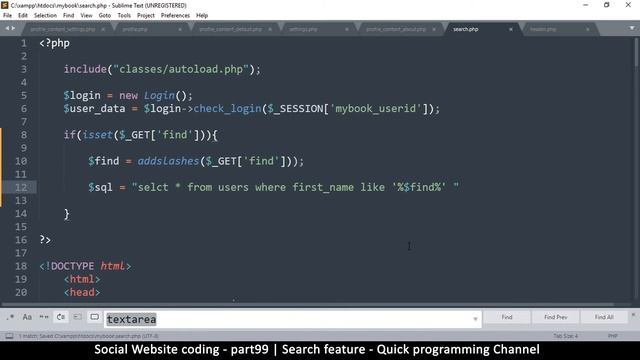Close the header.php tab
Image resolution: width=640 pixels, height=360 pixels.
coord(587,29)
